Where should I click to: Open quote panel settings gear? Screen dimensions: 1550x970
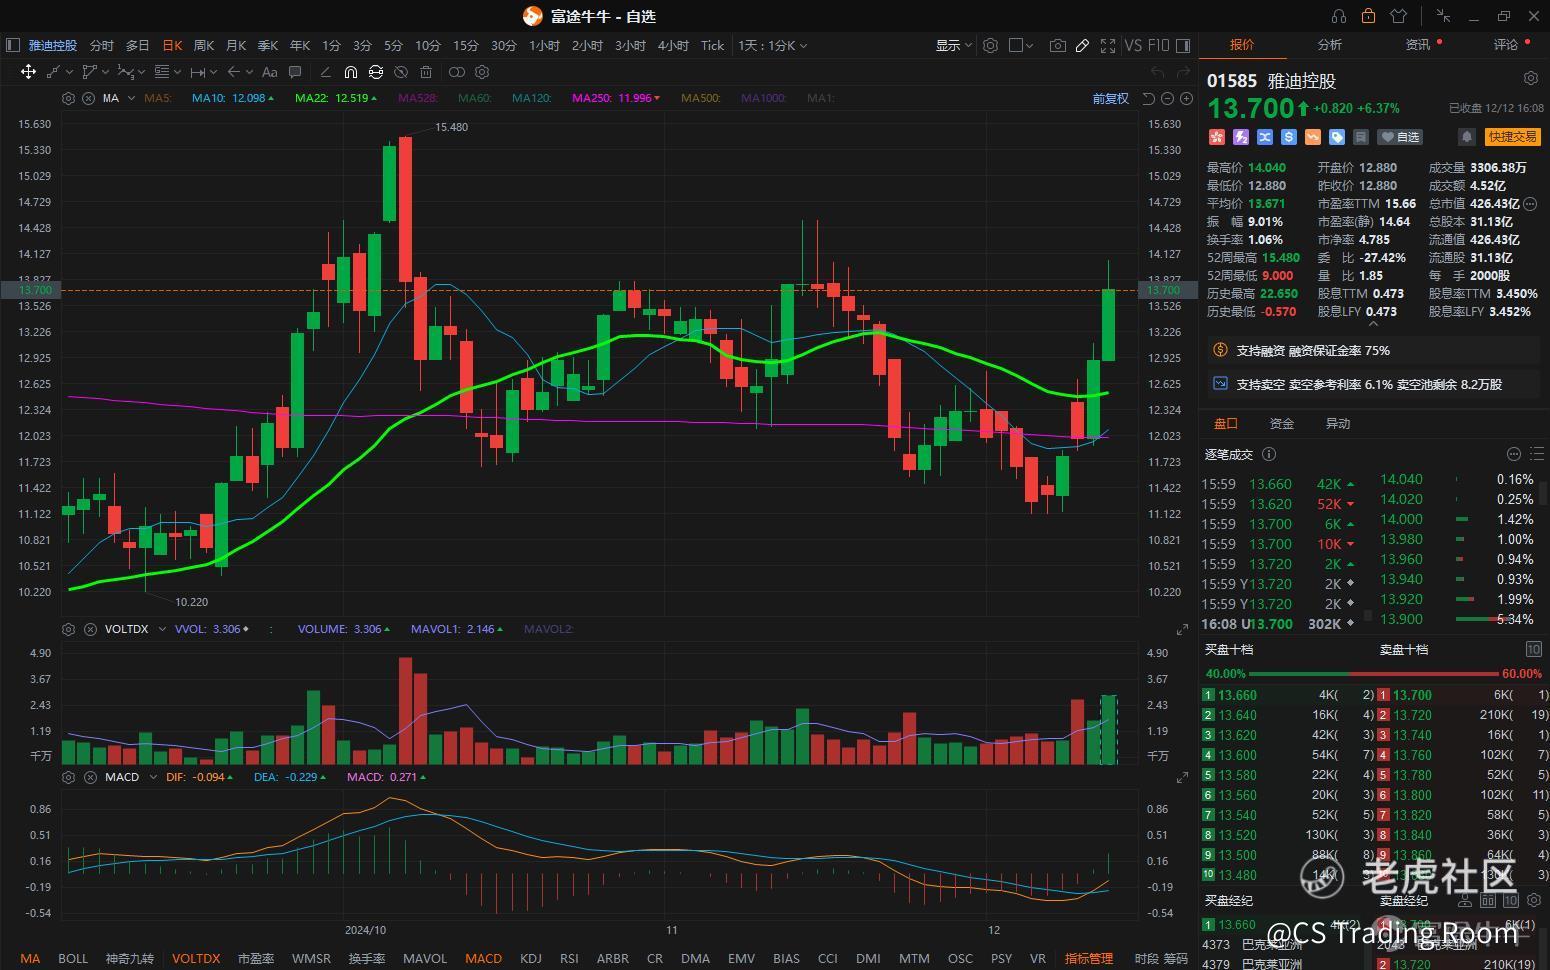1530,78
